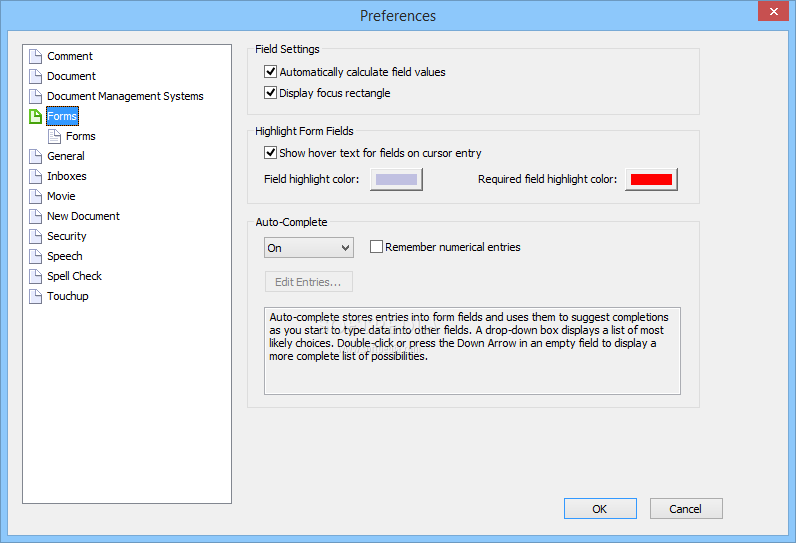The height and width of the screenshot is (543, 796).
Task: Change the Required field highlight color swatch
Action: pyautogui.click(x=651, y=180)
